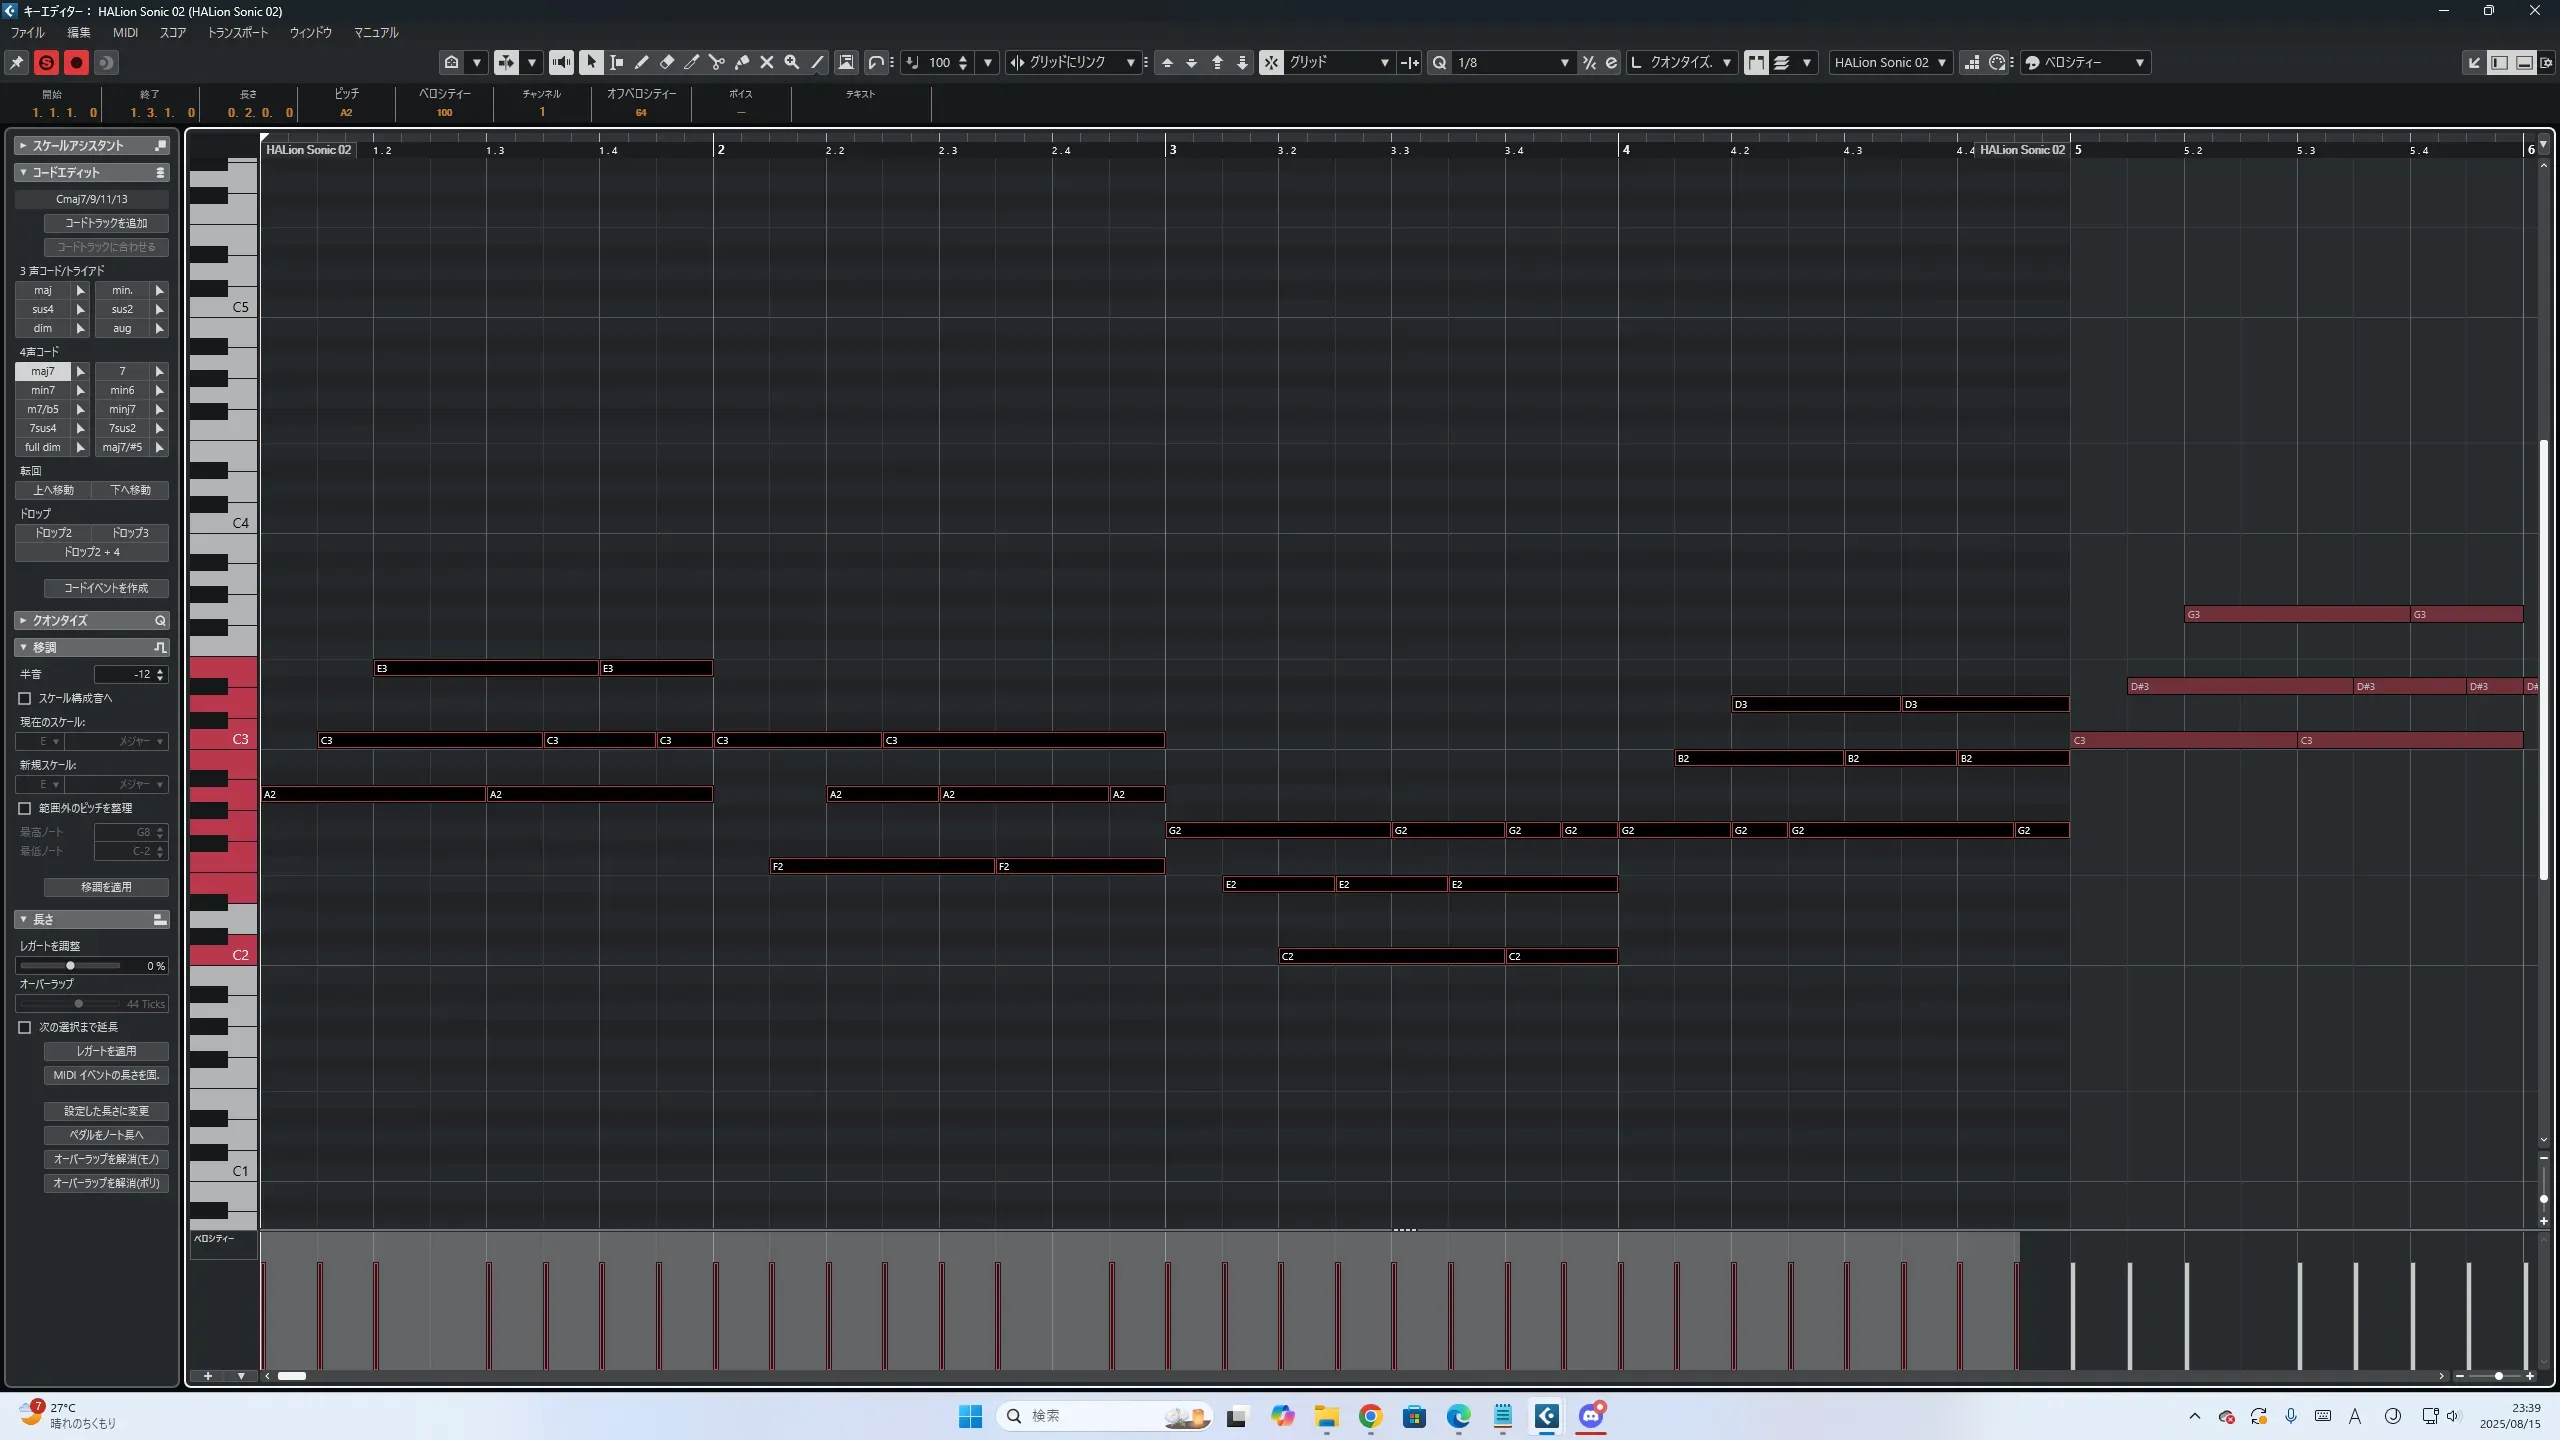Select the Mute X tool

coord(767,62)
